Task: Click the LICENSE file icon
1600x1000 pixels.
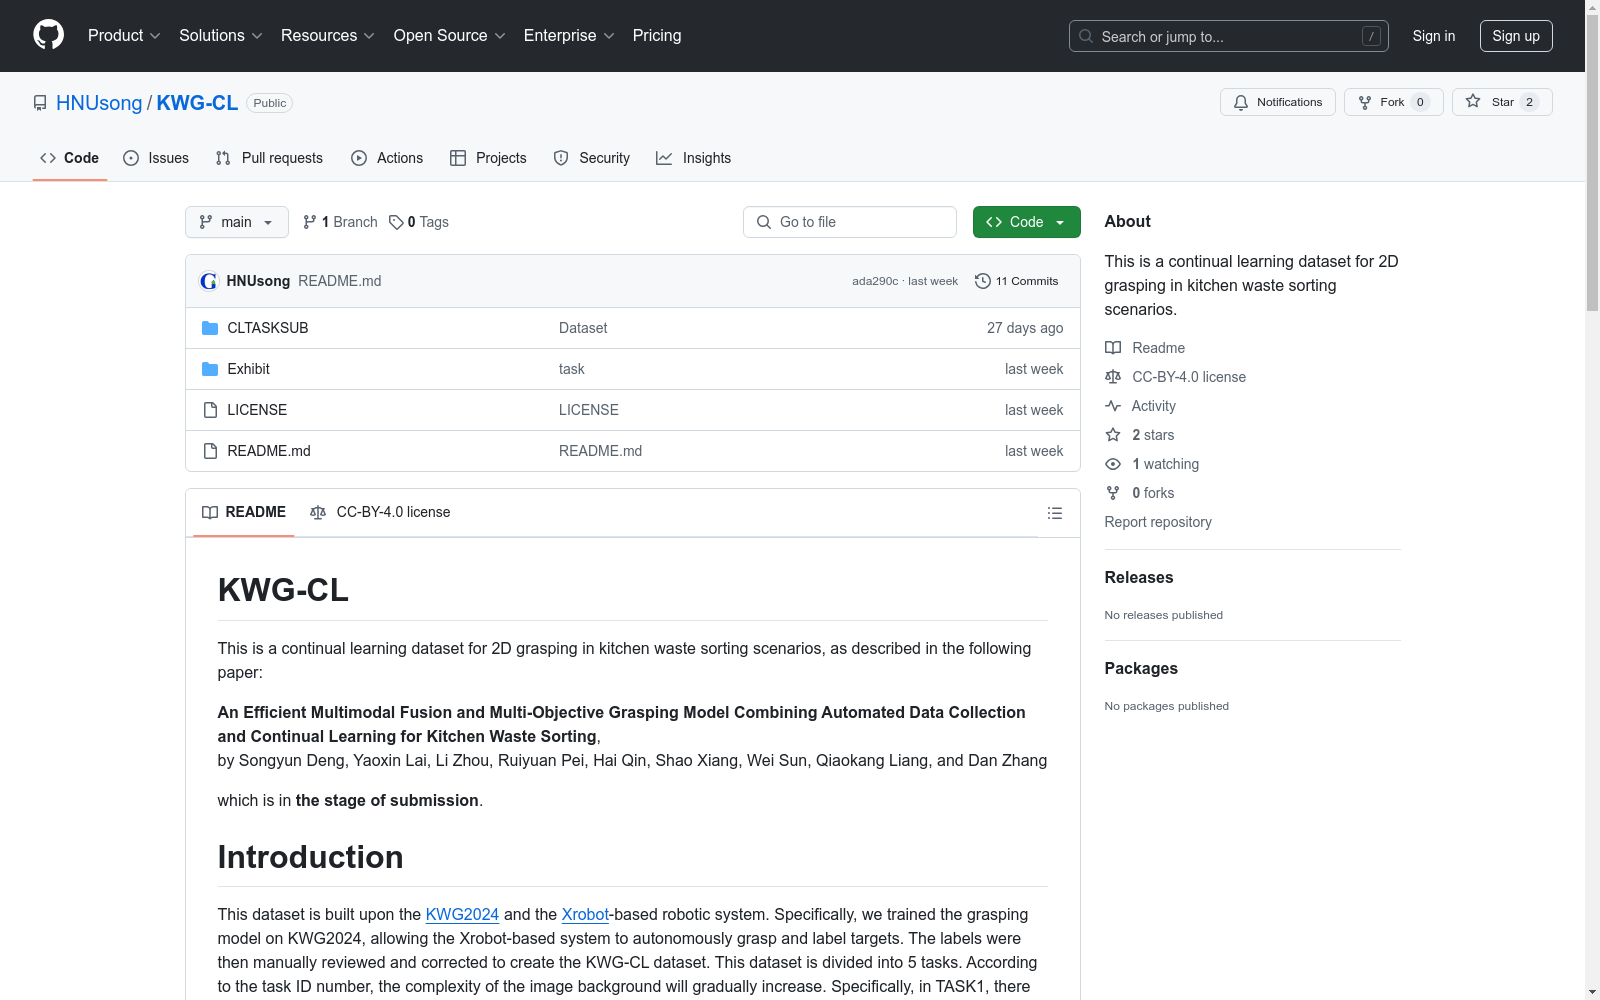Action: coord(210,410)
